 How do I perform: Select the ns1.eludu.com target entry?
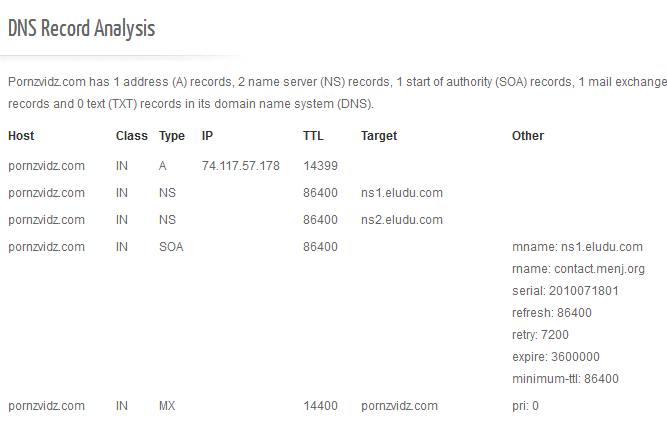(401, 193)
